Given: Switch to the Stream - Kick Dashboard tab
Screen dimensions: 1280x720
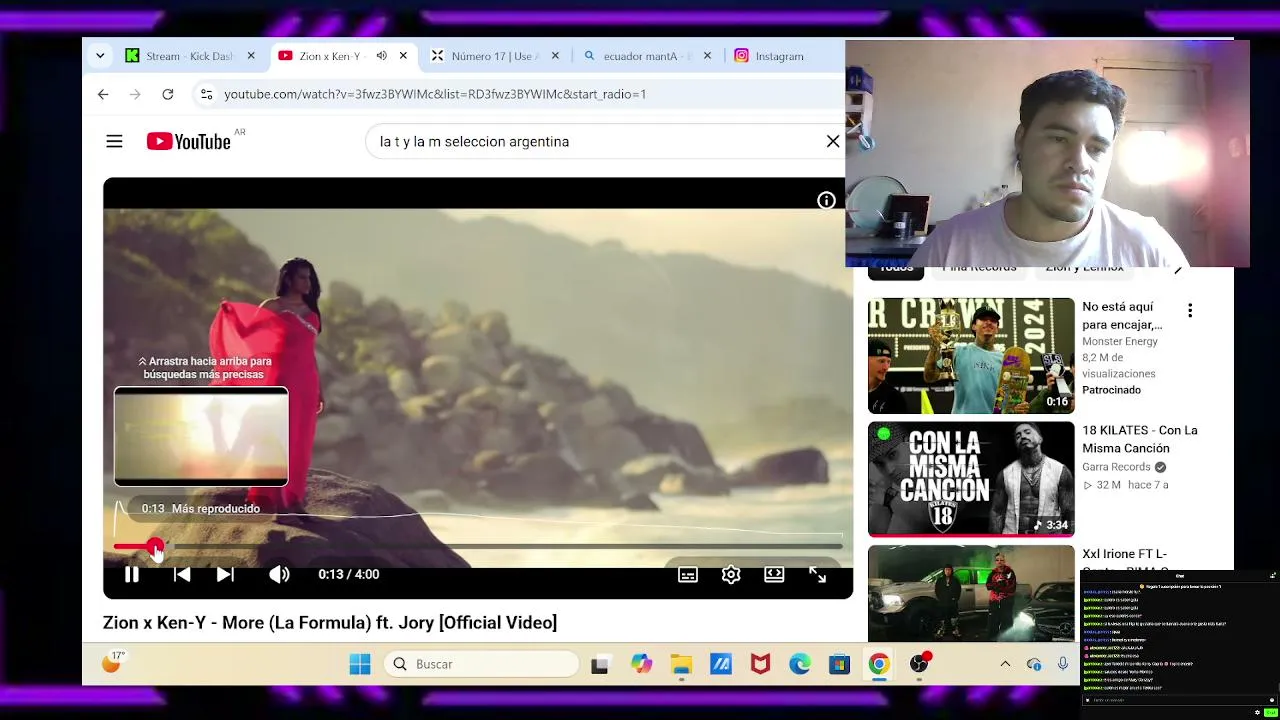Looking at the screenshot, I should click(190, 56).
